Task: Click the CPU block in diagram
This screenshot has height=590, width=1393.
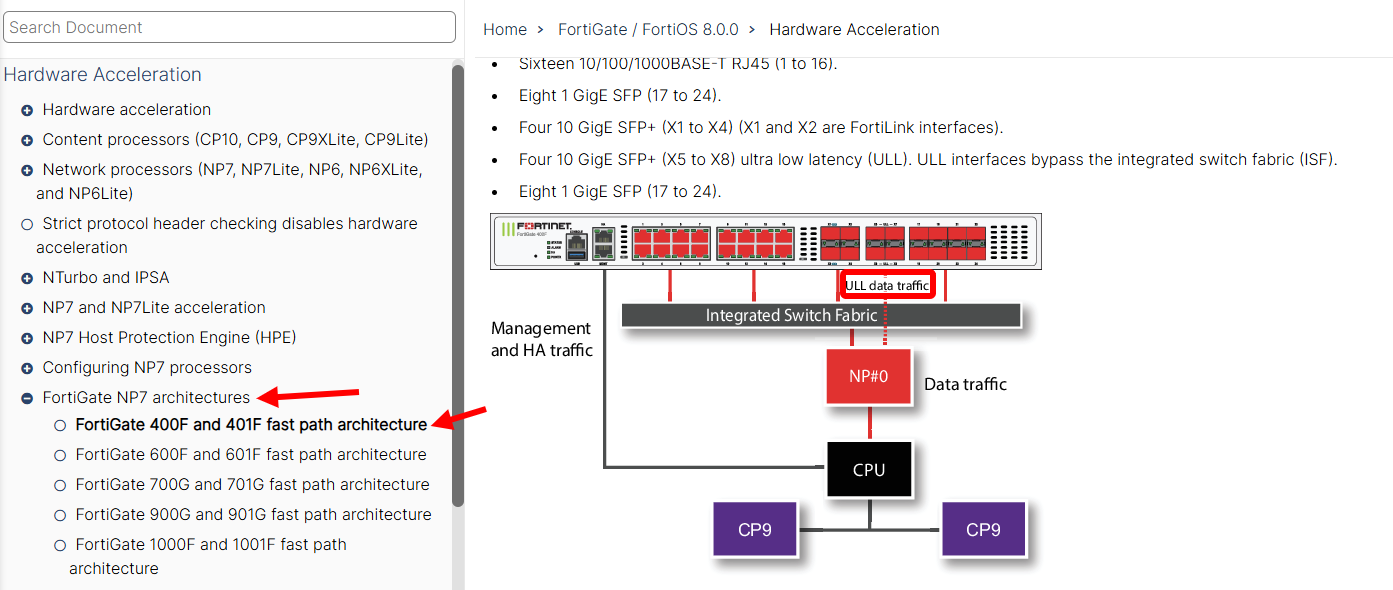Action: 869,469
